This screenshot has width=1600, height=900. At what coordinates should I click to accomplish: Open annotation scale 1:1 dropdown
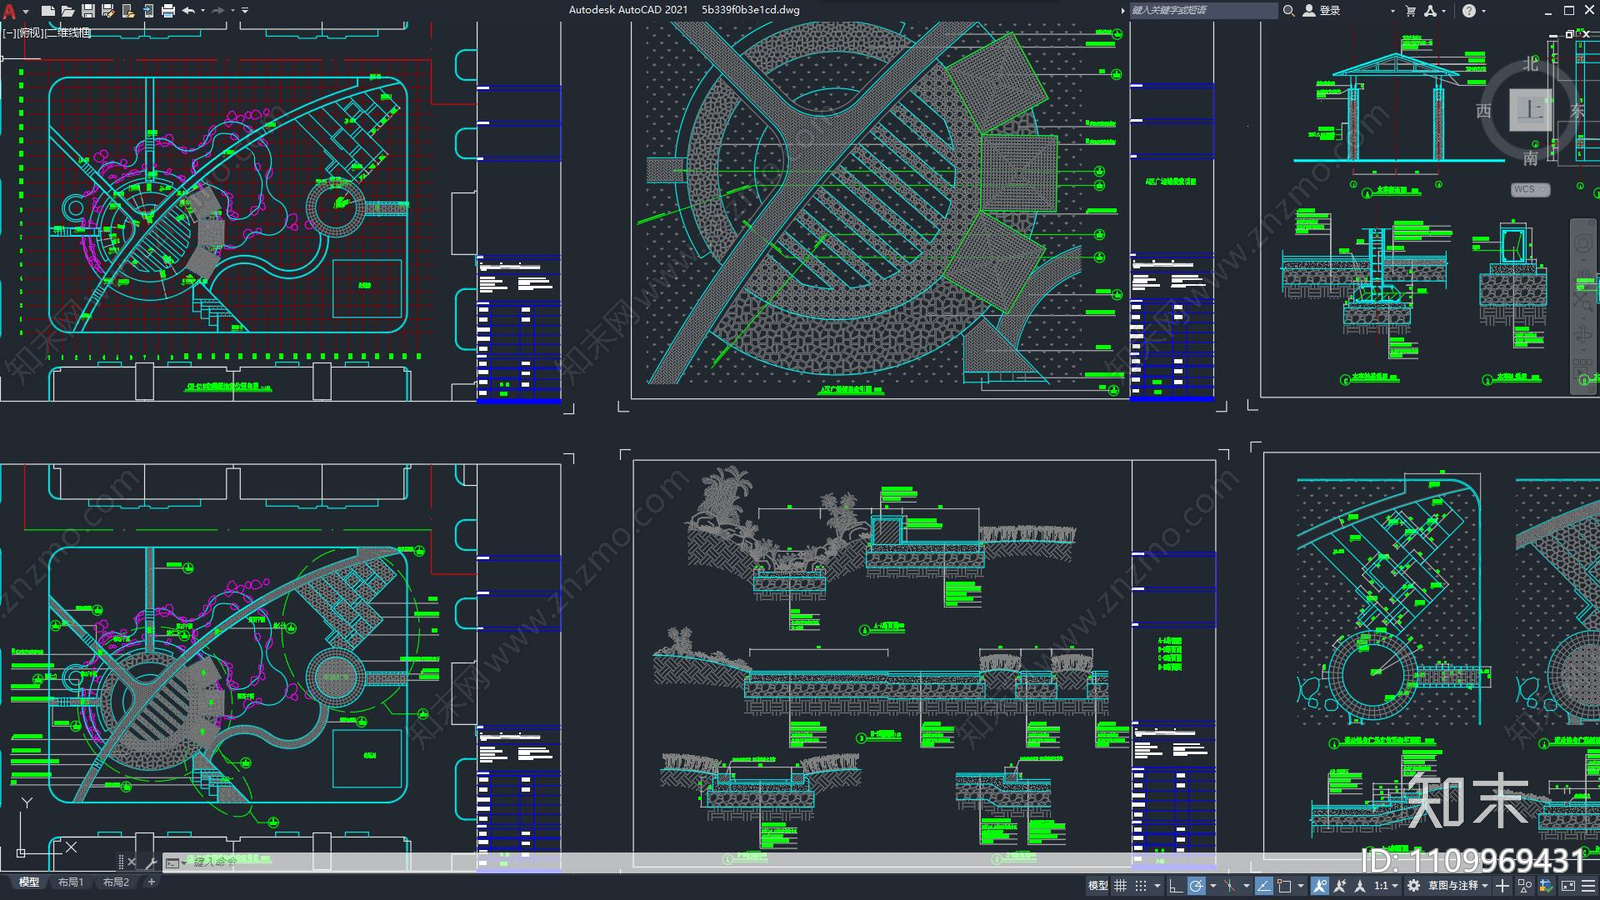point(1385,885)
